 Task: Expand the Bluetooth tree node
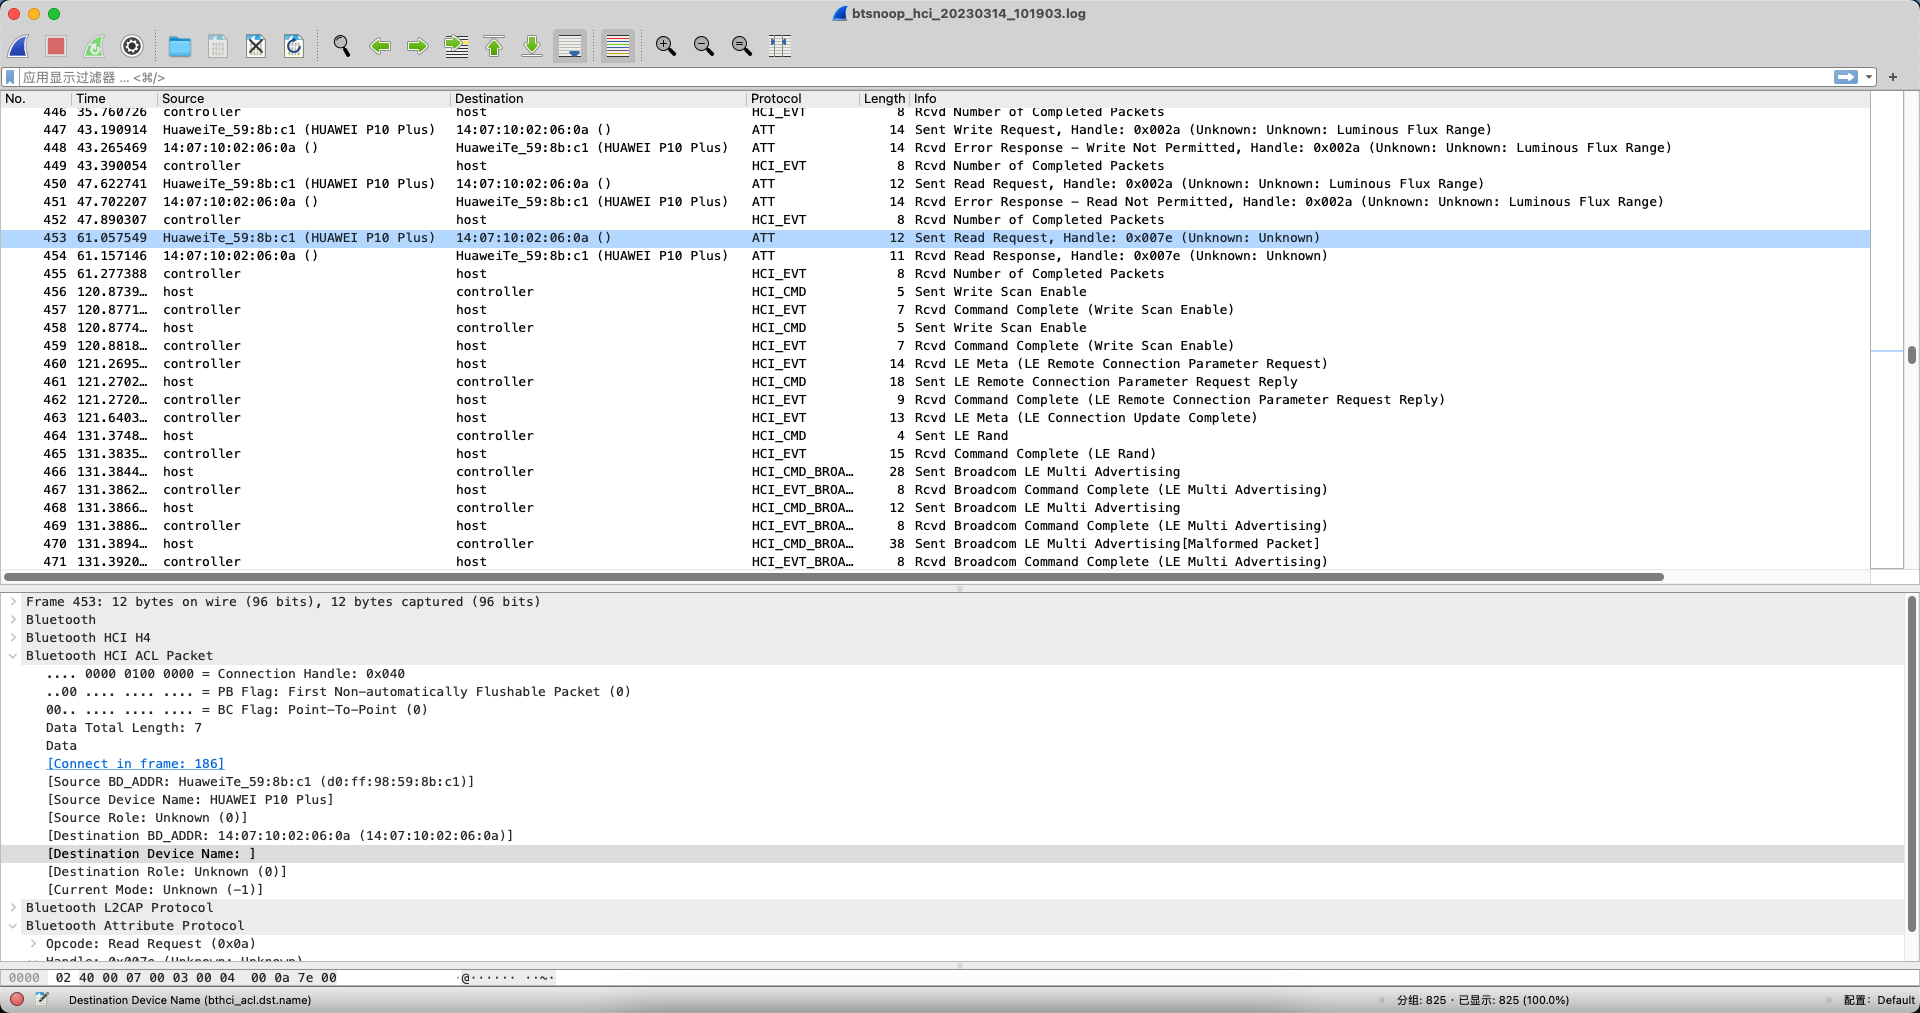tap(13, 620)
